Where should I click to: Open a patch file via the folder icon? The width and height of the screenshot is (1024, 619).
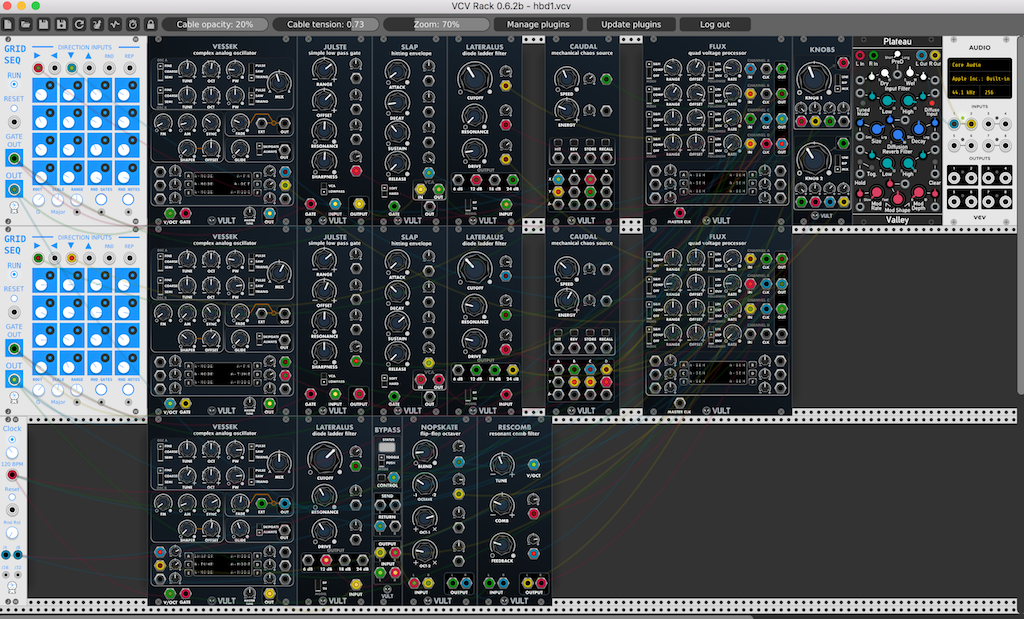[x=25, y=25]
